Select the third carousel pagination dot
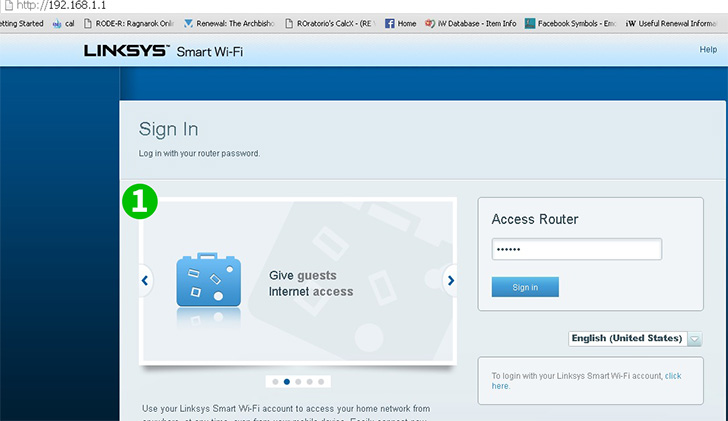The height and width of the screenshot is (421, 728). [x=298, y=382]
